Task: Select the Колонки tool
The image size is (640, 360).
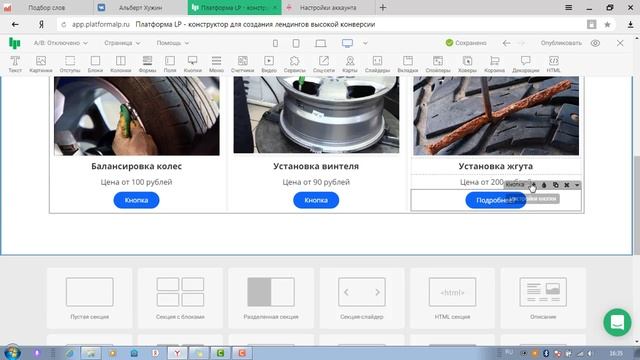Action: coord(121,64)
